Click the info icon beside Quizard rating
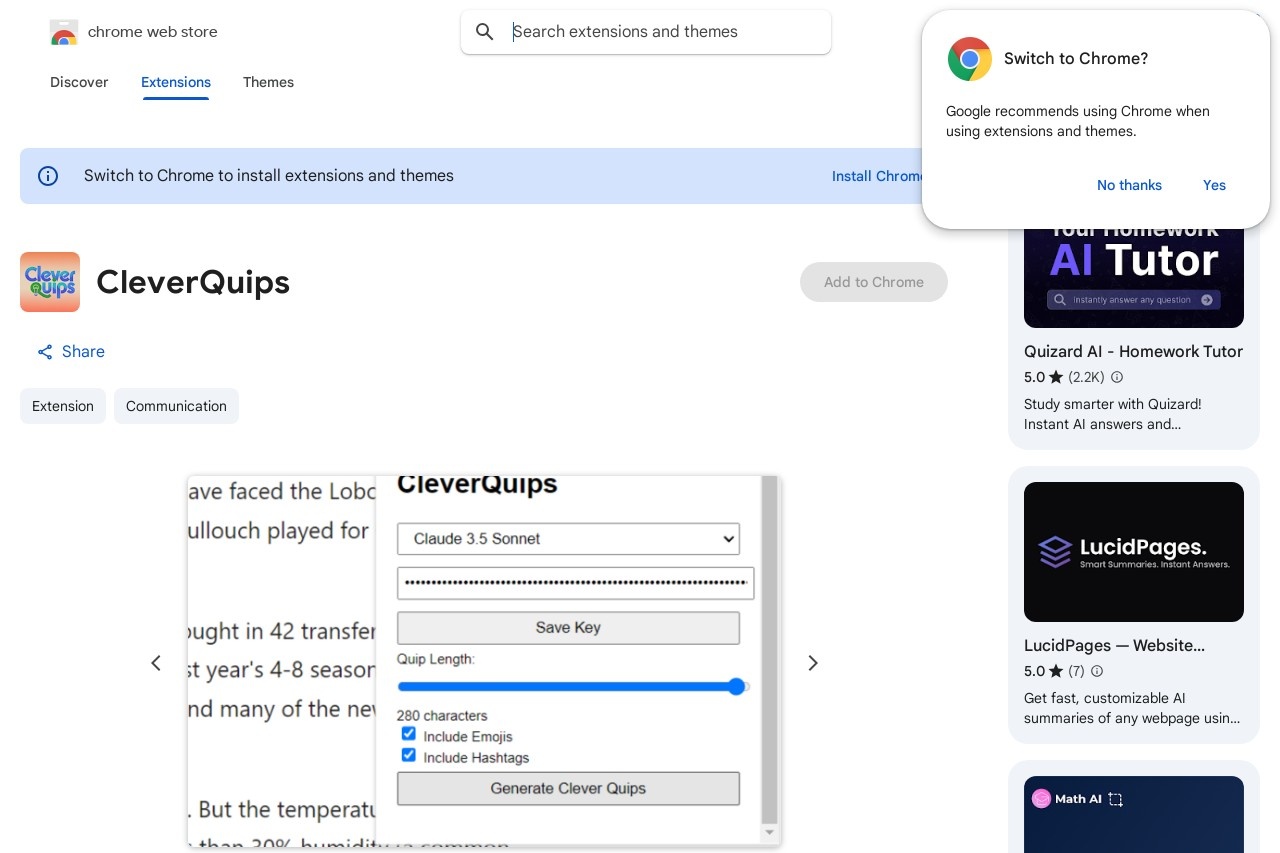Viewport: 1280px width, 853px height. coord(1117,377)
